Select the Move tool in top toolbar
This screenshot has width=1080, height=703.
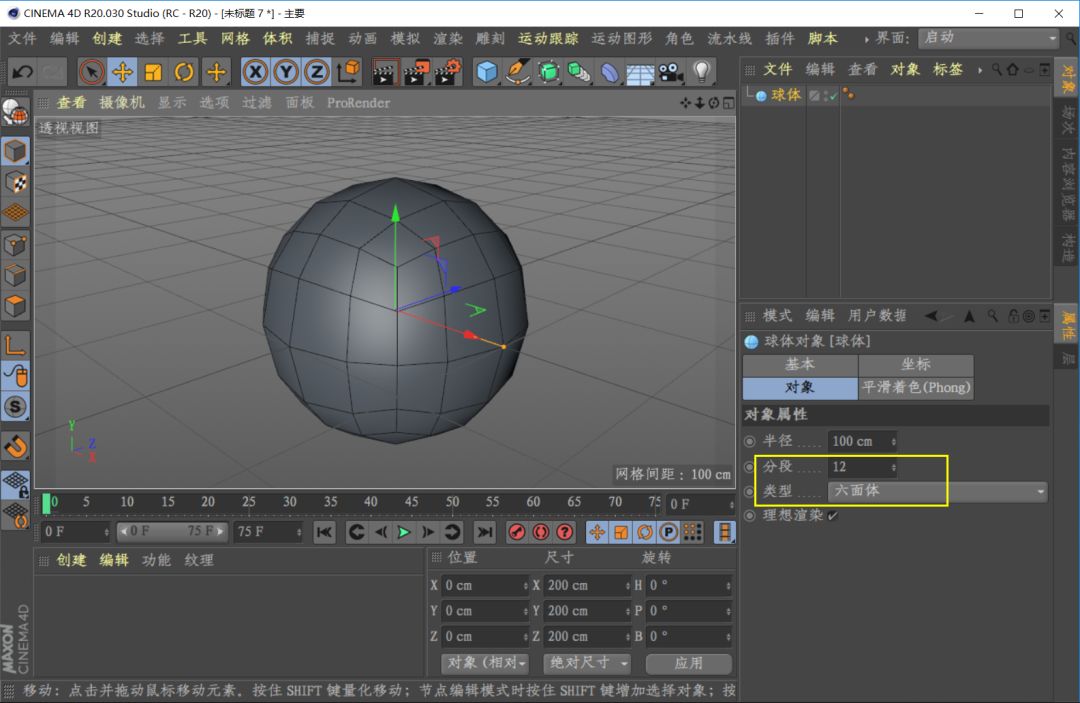123,72
